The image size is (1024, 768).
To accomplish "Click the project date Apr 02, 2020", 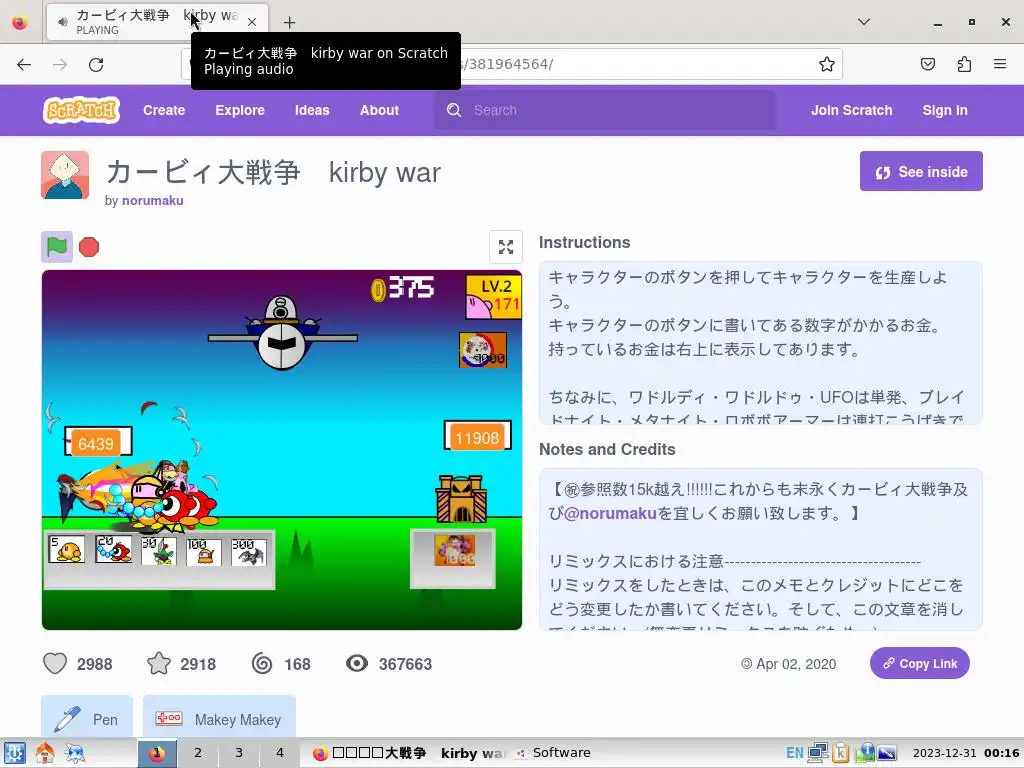I will click(x=796, y=664).
